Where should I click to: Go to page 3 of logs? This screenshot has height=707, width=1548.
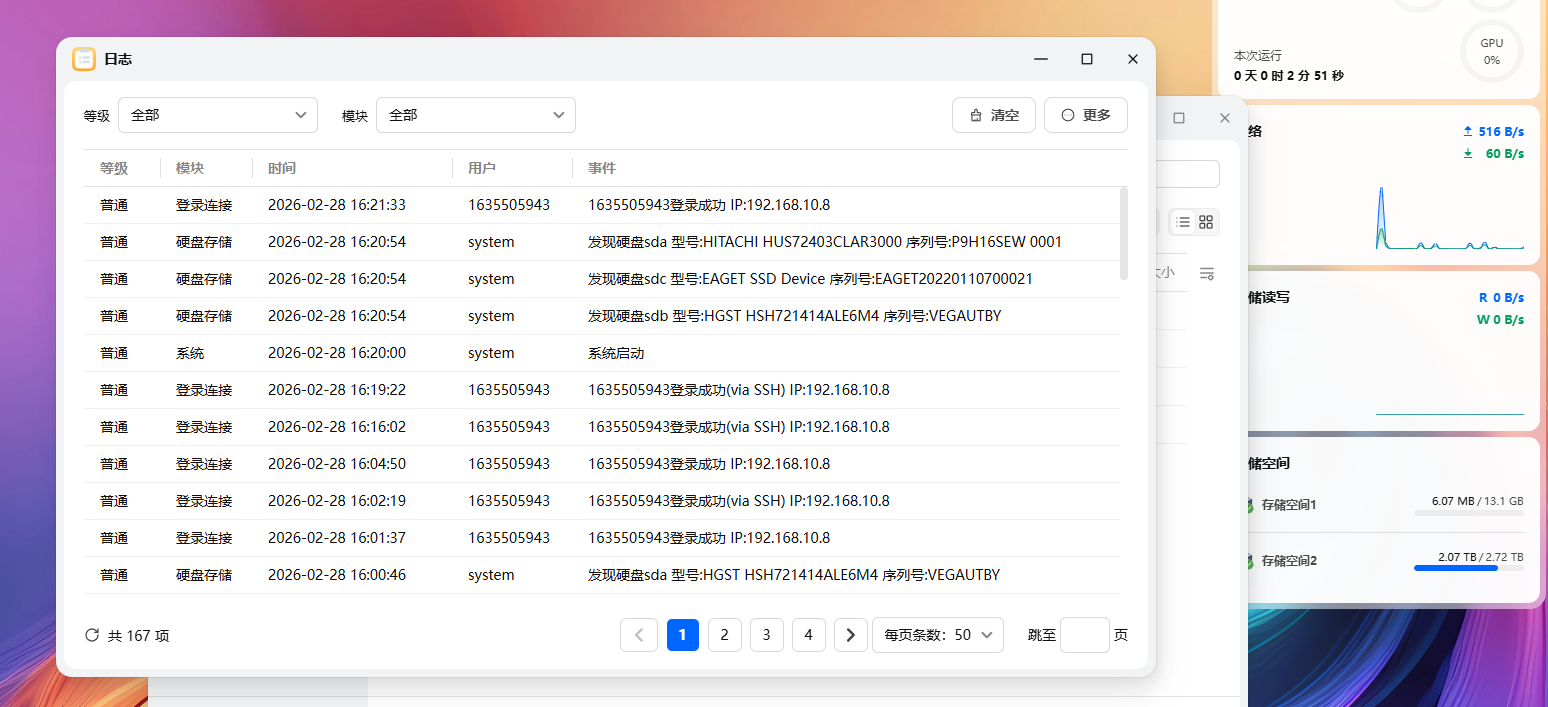[766, 635]
